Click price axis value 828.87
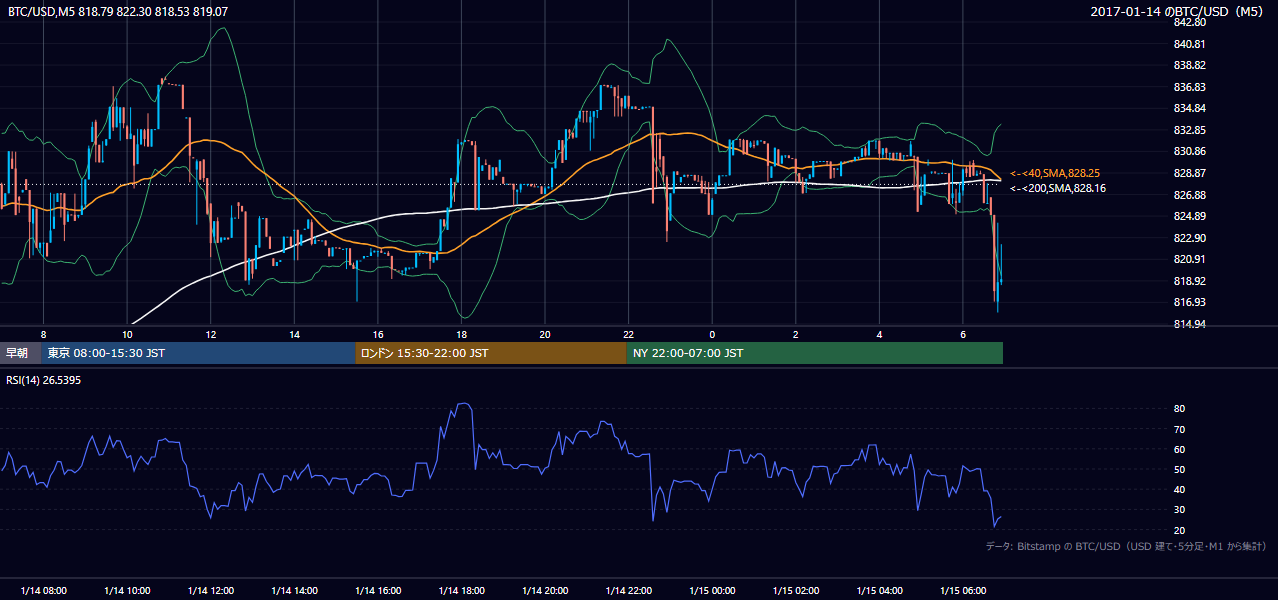The height and width of the screenshot is (600, 1278). [x=1189, y=173]
